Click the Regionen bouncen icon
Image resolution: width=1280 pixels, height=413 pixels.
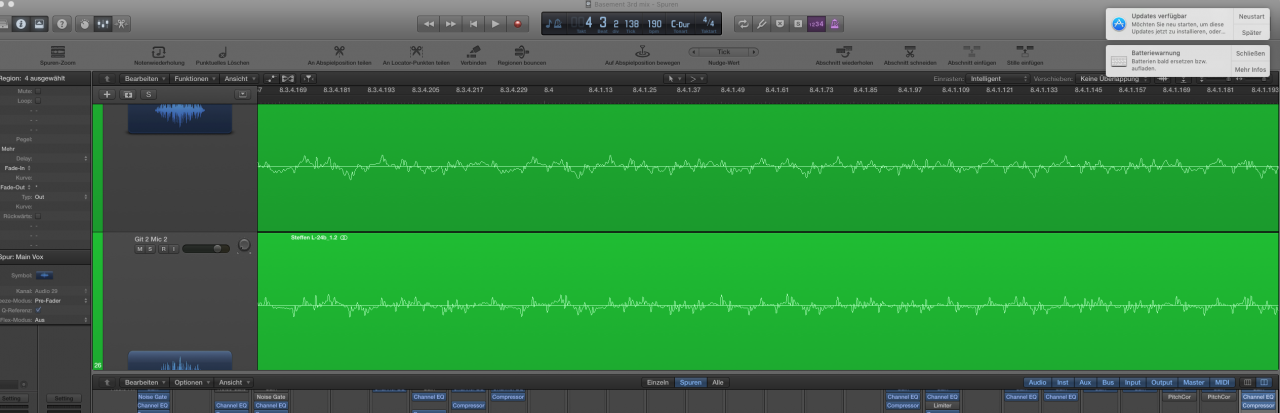[x=521, y=52]
